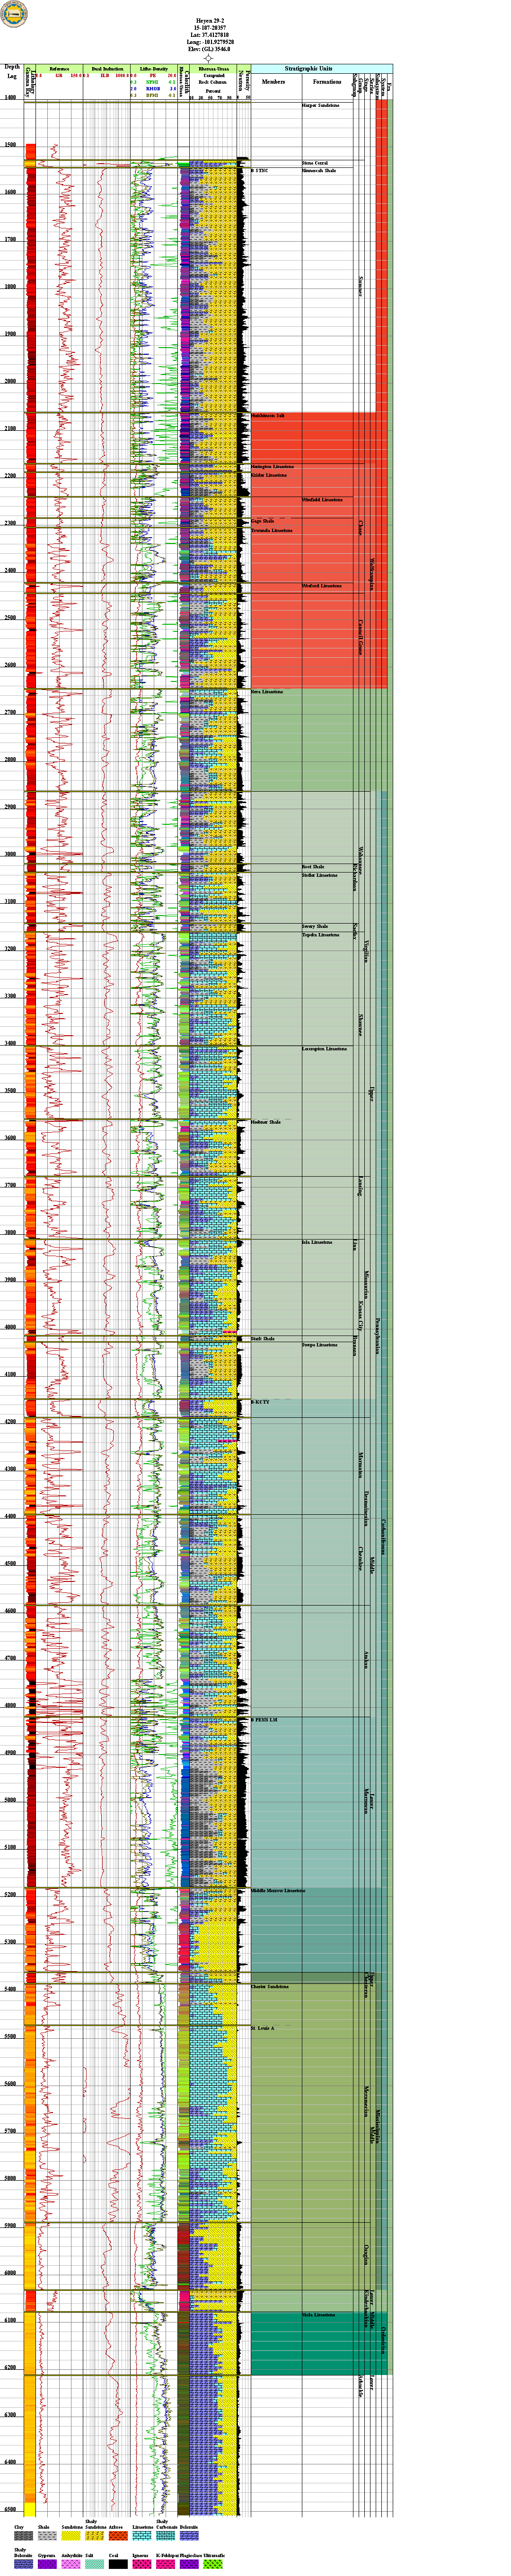Click the 1400 depth marker
The image size is (511, 2576).
[x=11, y=98]
